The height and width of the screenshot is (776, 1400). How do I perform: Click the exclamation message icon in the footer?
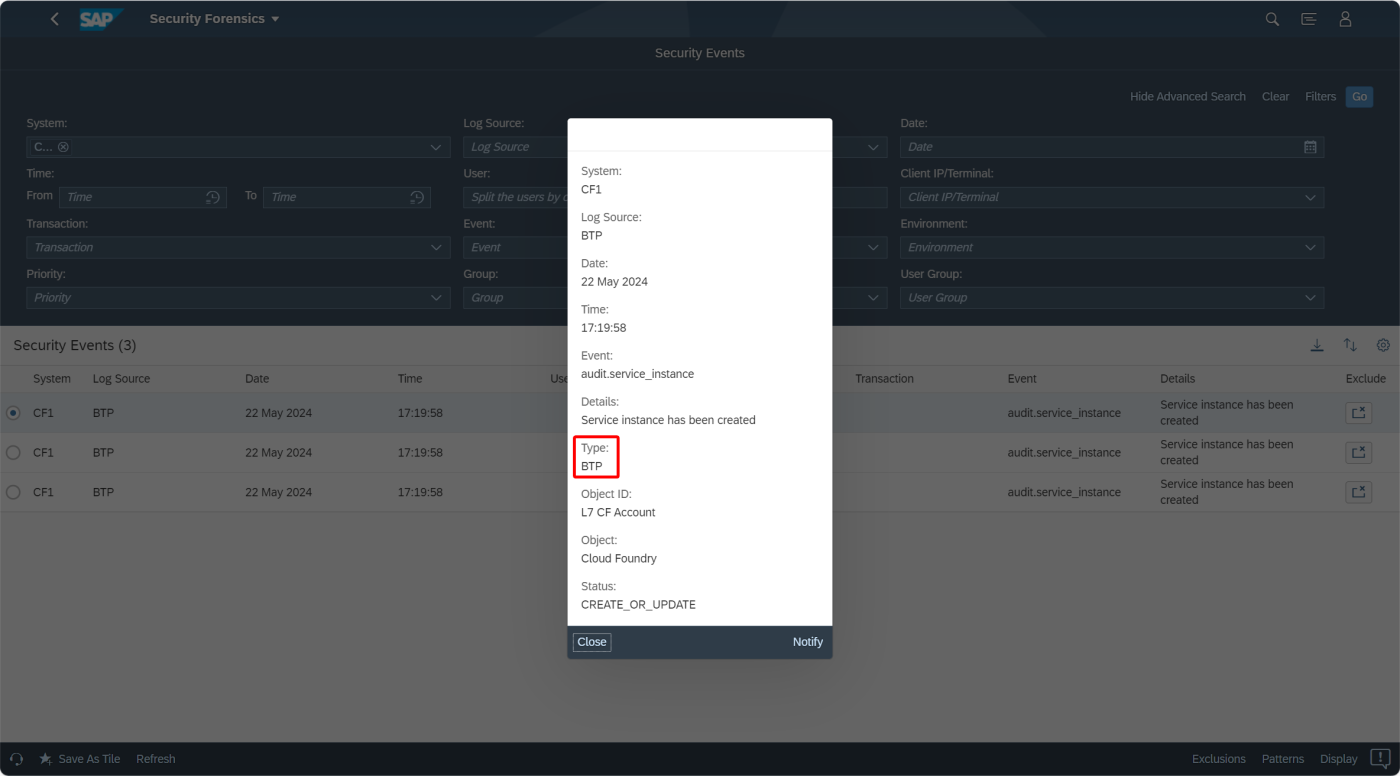1380,758
